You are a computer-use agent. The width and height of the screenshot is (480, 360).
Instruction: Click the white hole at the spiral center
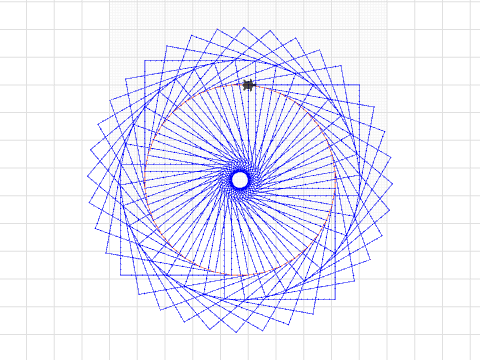point(240,180)
